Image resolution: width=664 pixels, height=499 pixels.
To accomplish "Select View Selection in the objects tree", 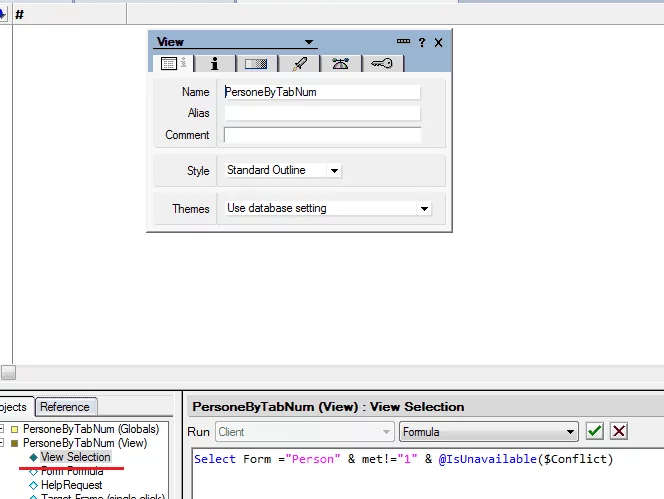I will (x=75, y=457).
